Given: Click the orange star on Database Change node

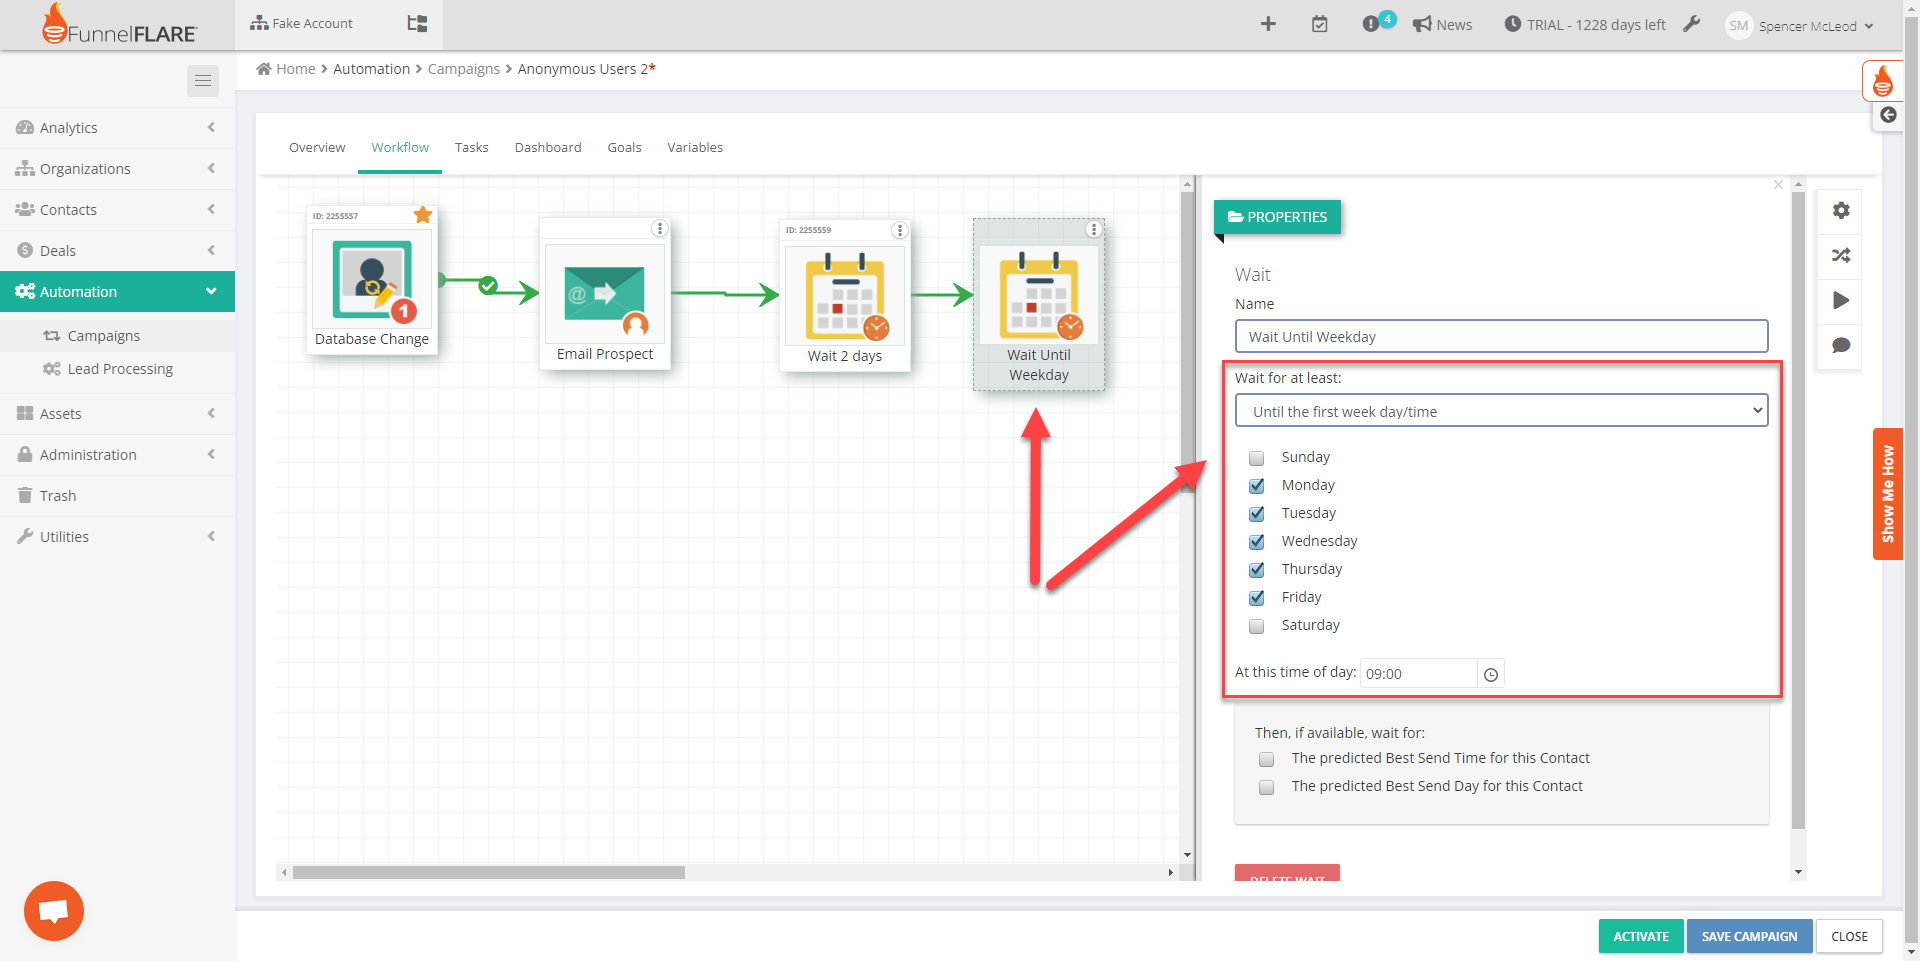Looking at the screenshot, I should click(423, 215).
